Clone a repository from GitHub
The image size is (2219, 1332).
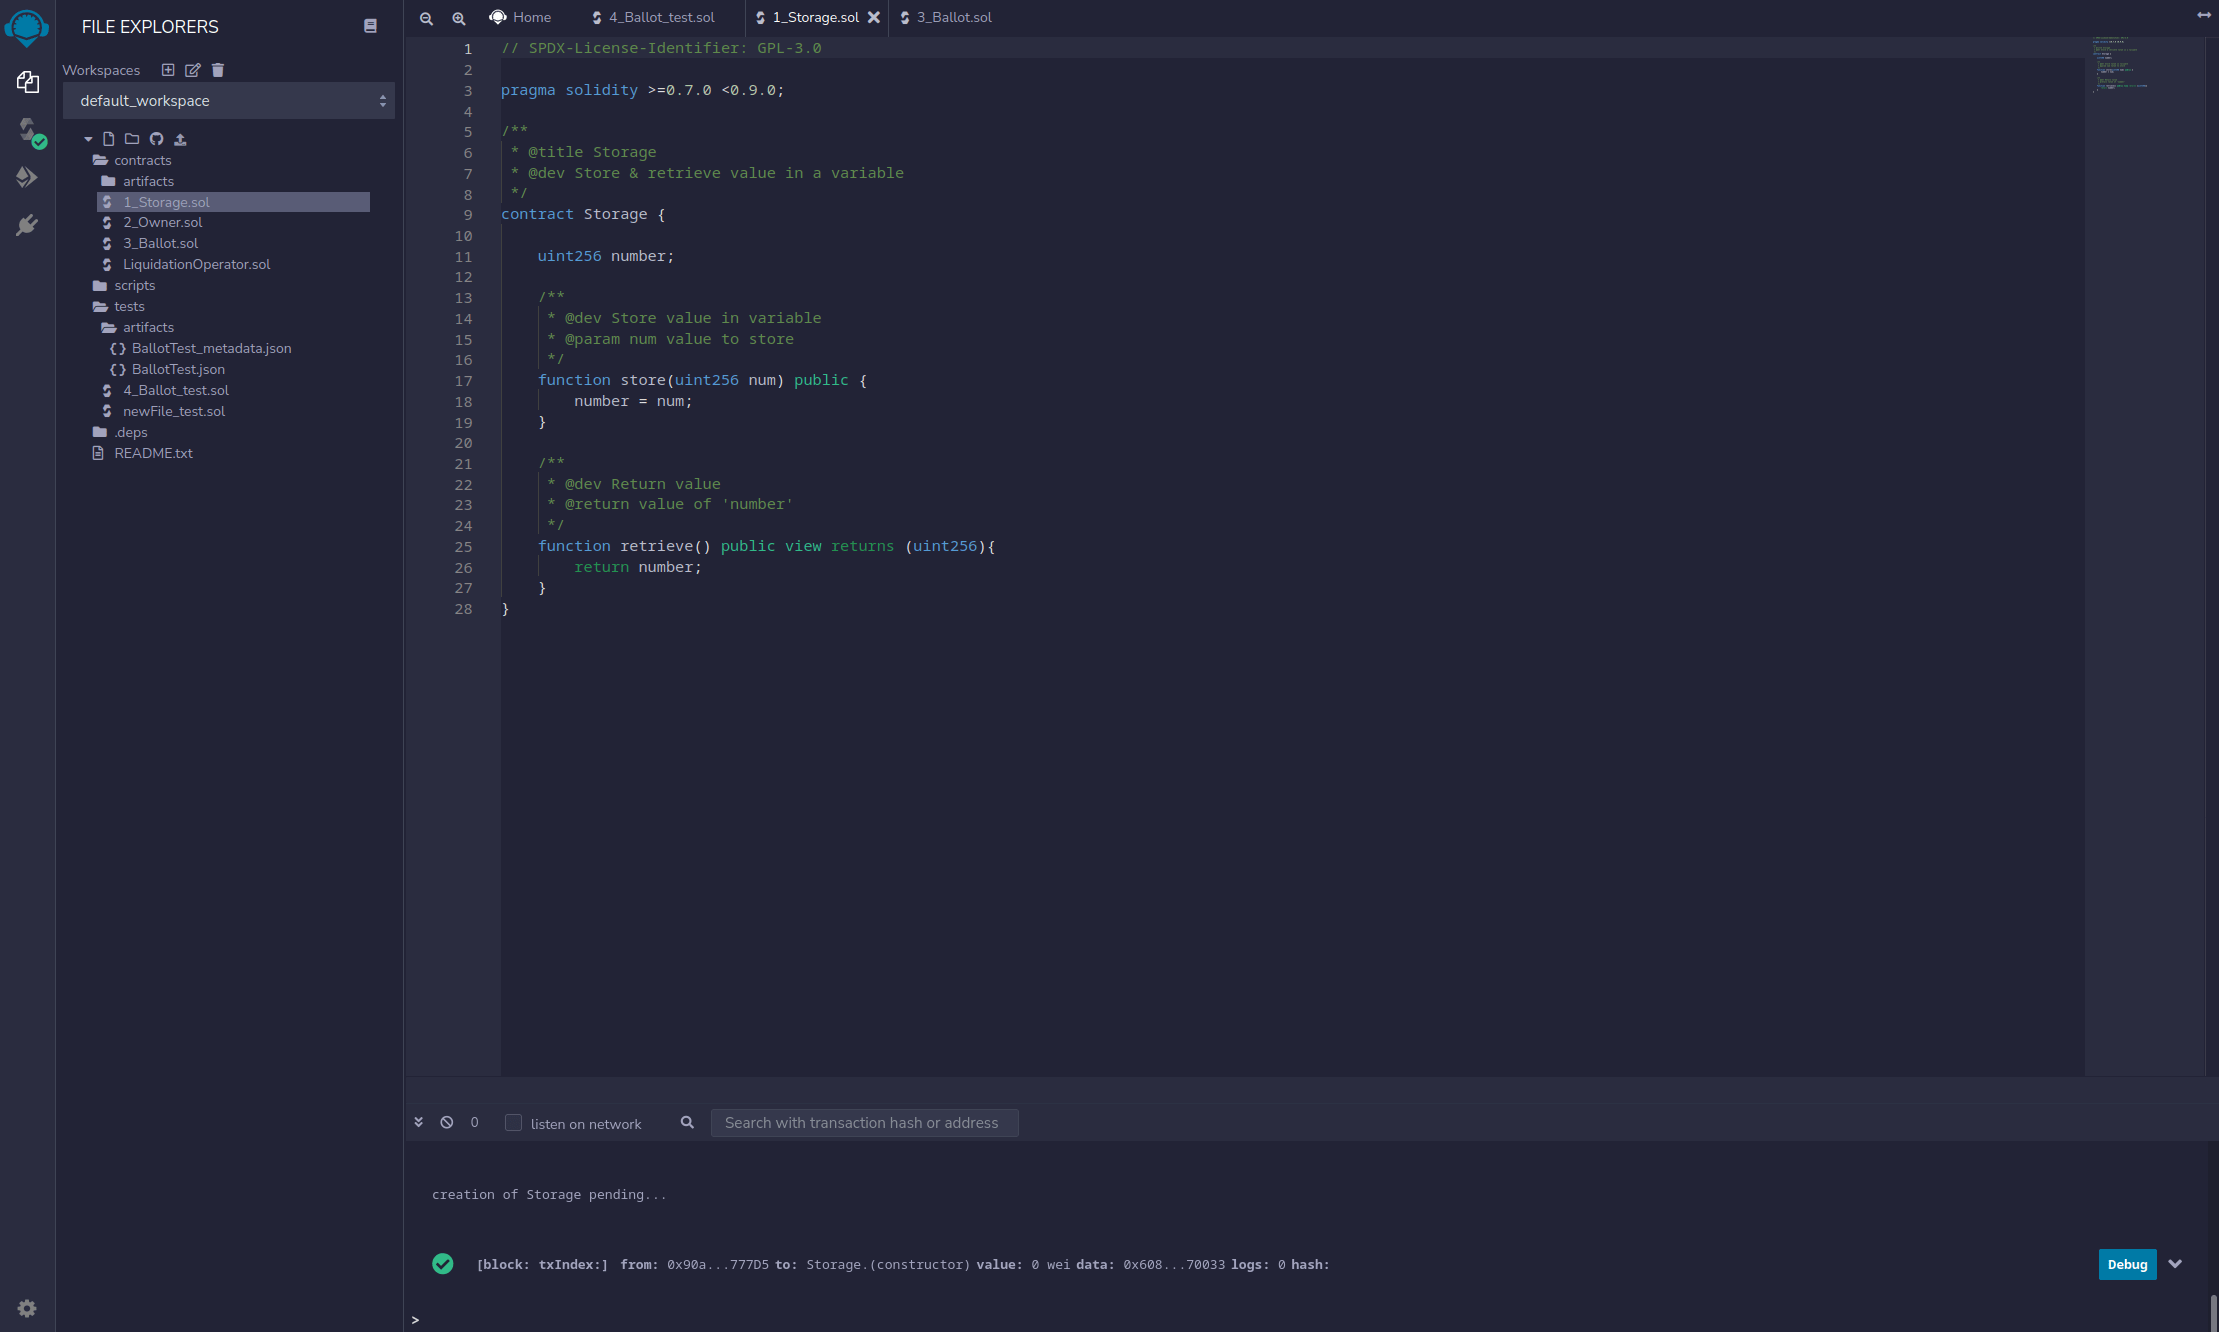click(156, 139)
